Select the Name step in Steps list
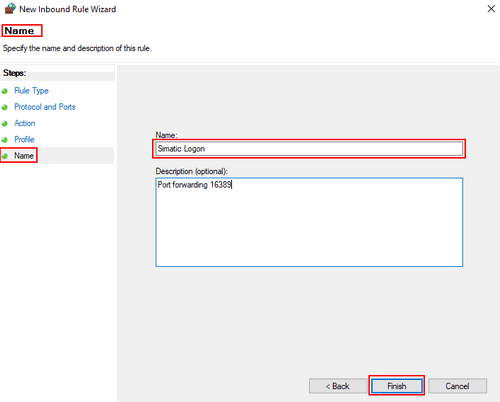The height and width of the screenshot is (402, 500). coord(24,155)
